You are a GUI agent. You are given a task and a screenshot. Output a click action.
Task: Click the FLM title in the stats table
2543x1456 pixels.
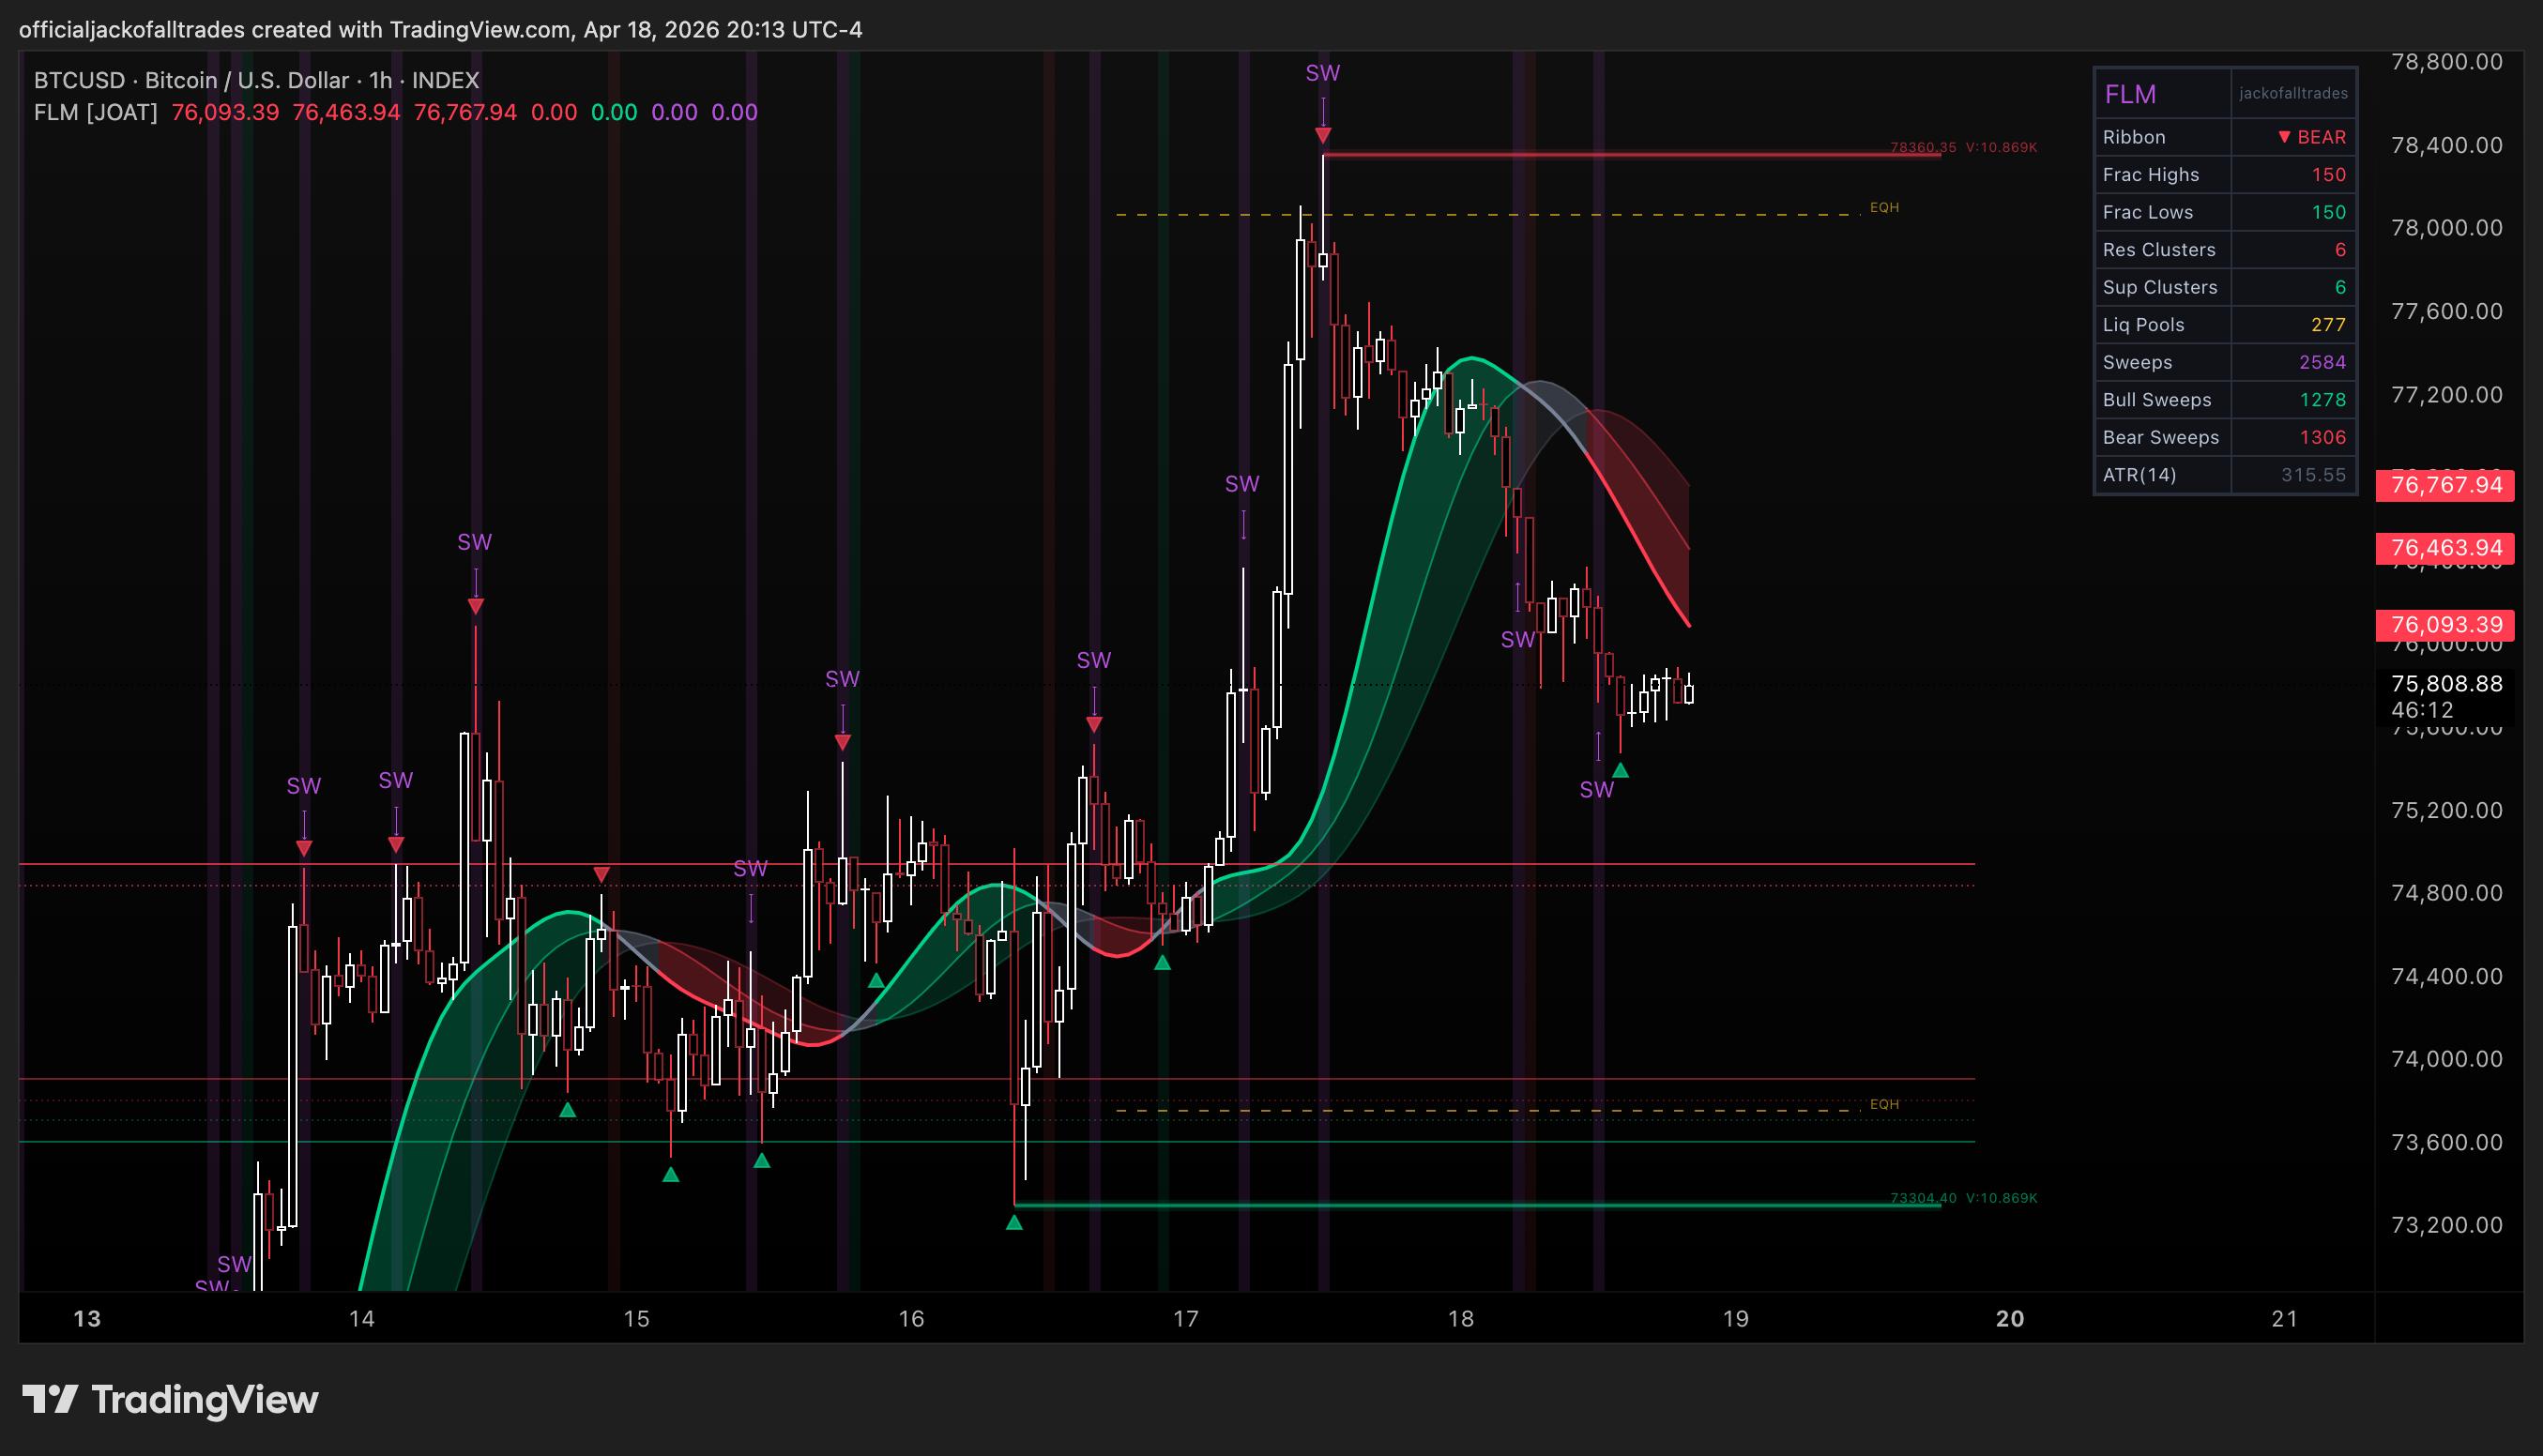pos(2130,94)
